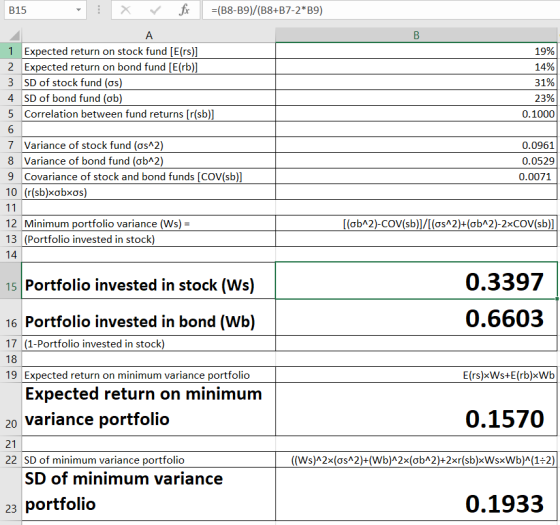Select value 0.1000 in cell B5
This screenshot has height=525, width=560.
416,114
